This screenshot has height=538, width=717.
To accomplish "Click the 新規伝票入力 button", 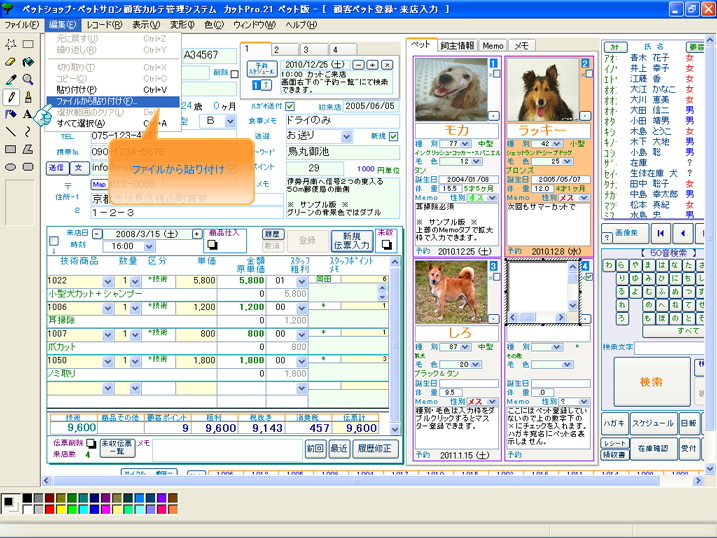I will pos(351,241).
